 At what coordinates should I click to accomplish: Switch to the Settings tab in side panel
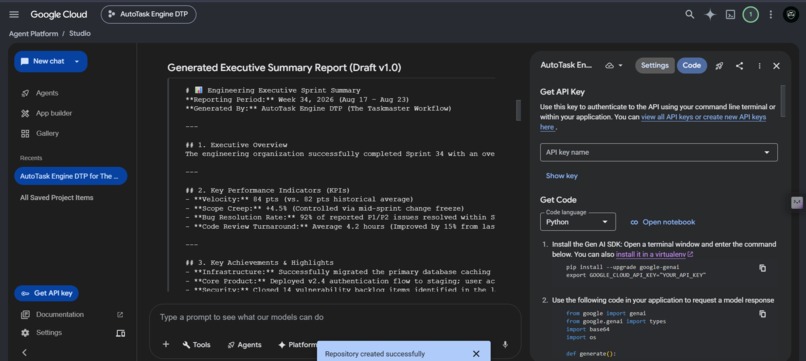pos(654,65)
